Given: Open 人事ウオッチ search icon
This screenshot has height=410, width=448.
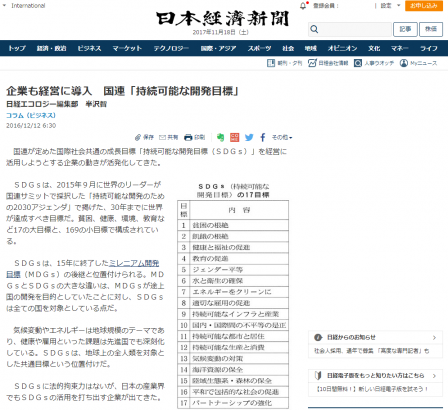Looking at the screenshot, I should coord(358,63).
